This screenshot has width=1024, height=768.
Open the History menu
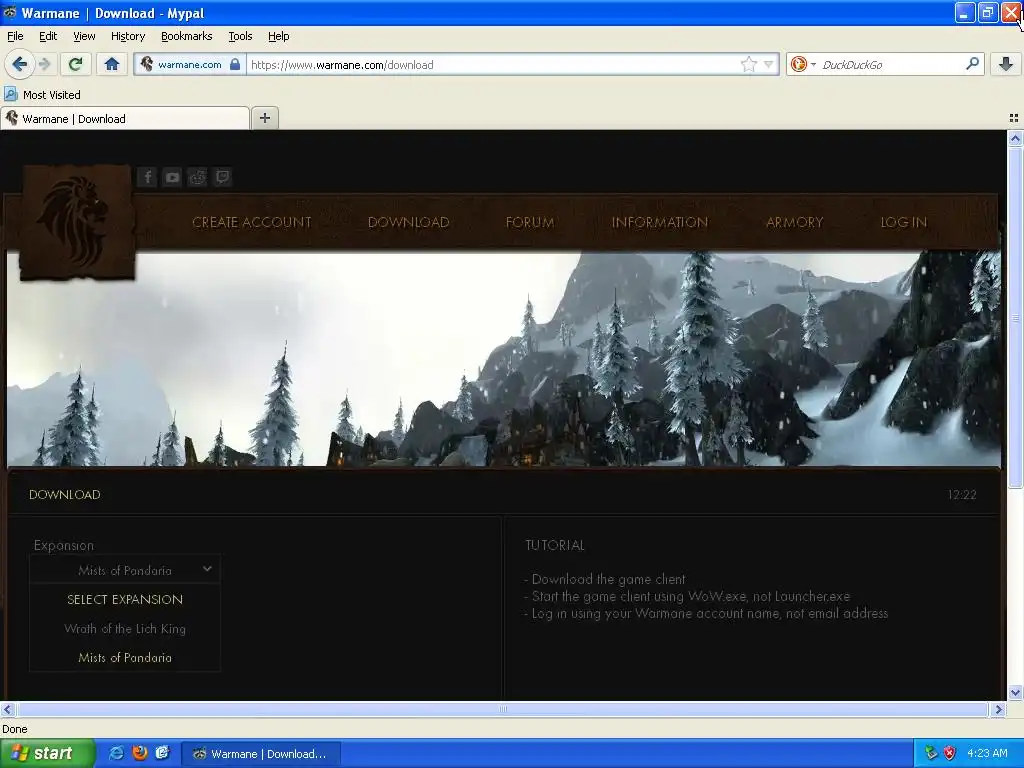127,36
